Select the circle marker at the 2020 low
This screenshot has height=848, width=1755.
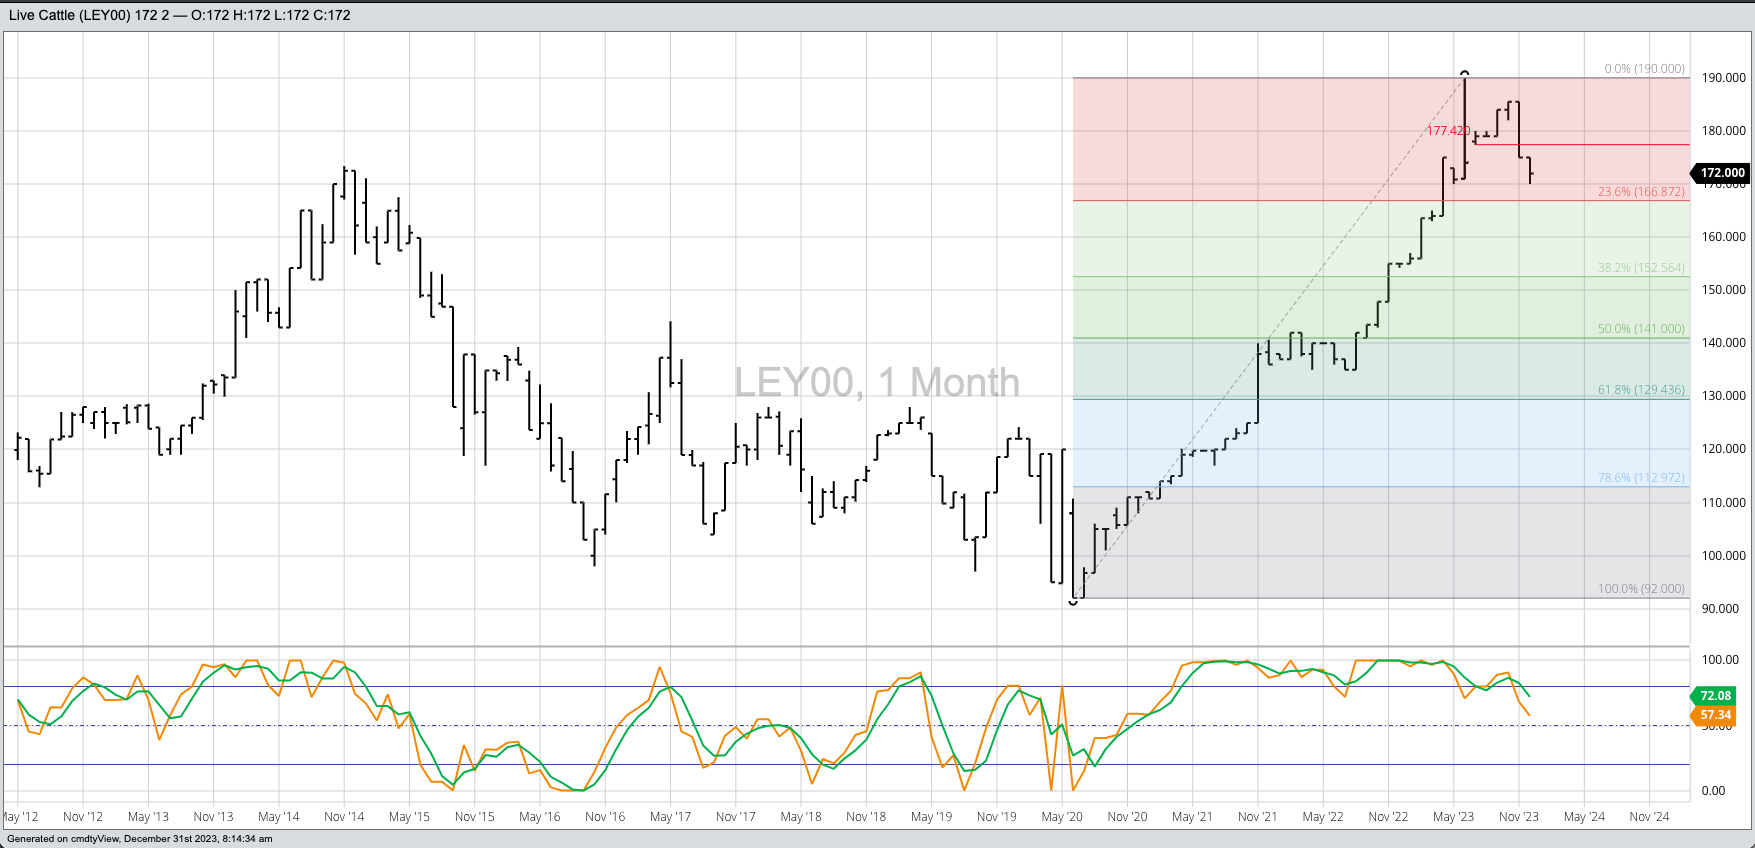(x=1073, y=602)
